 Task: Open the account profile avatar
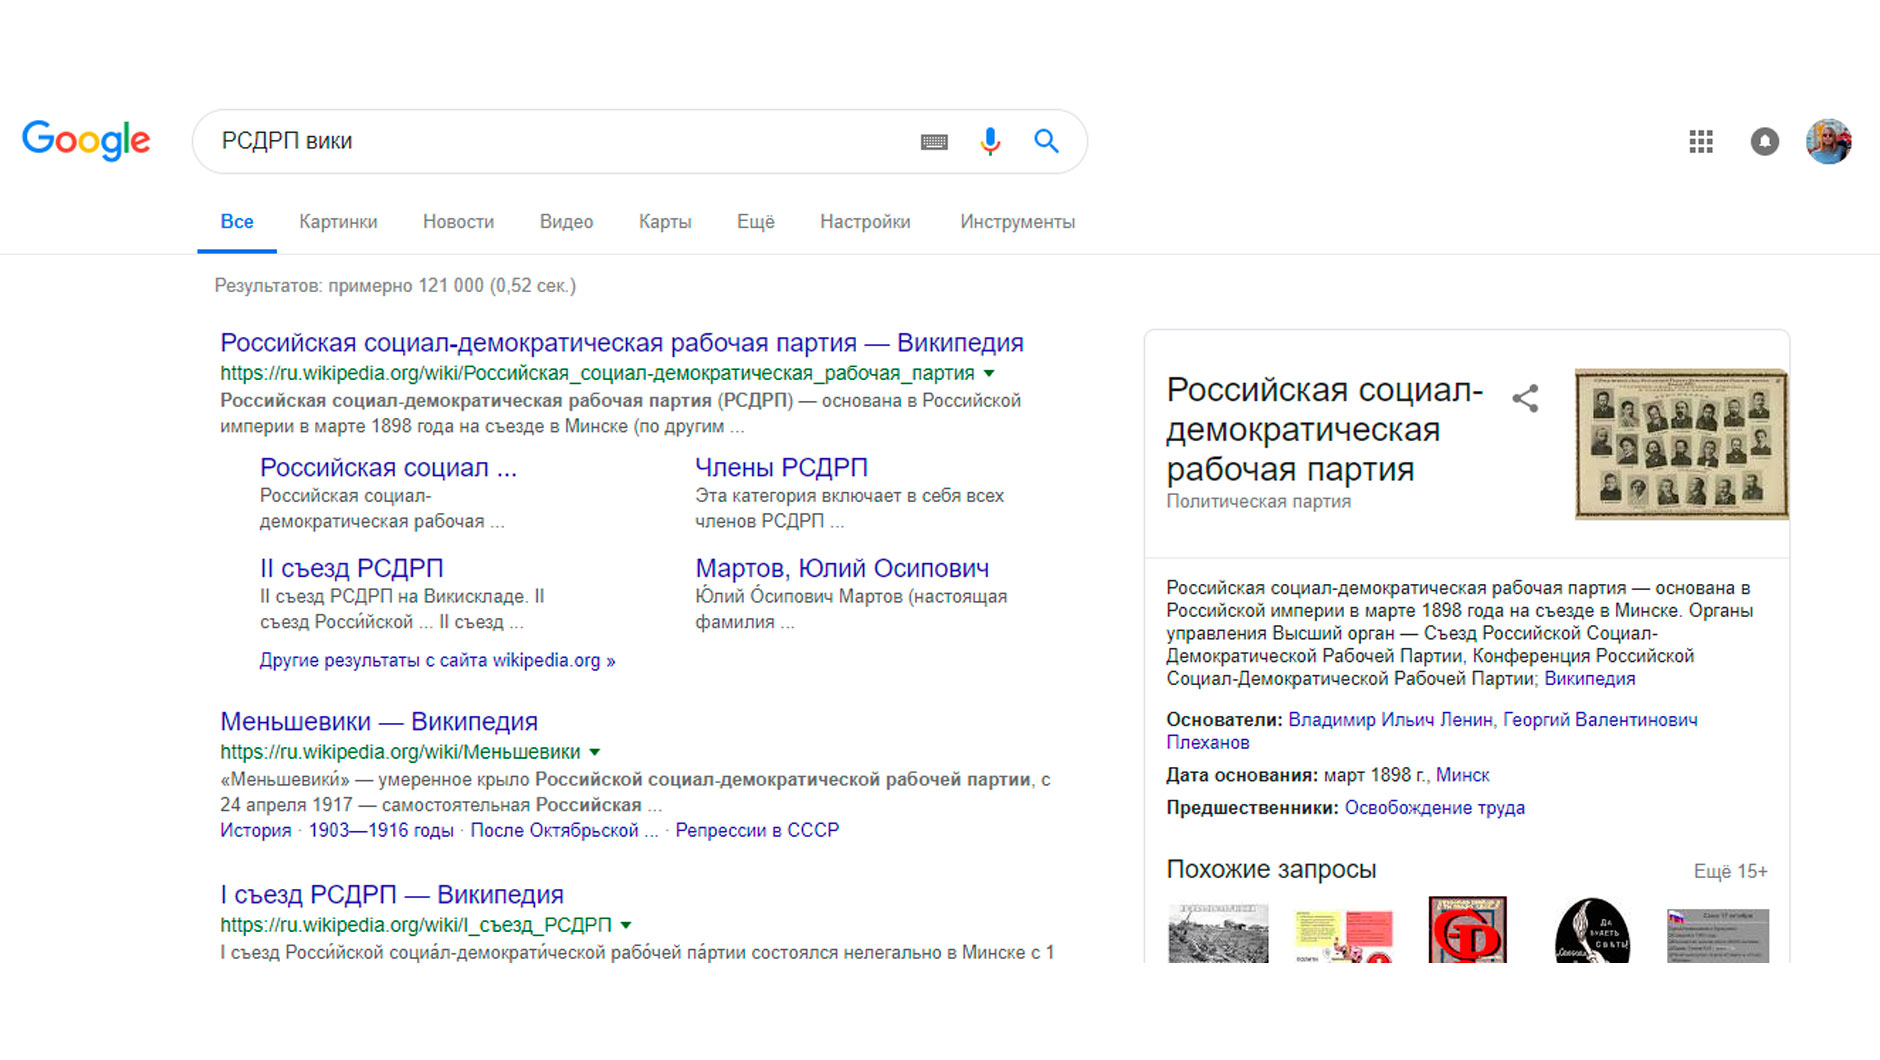[x=1829, y=141]
